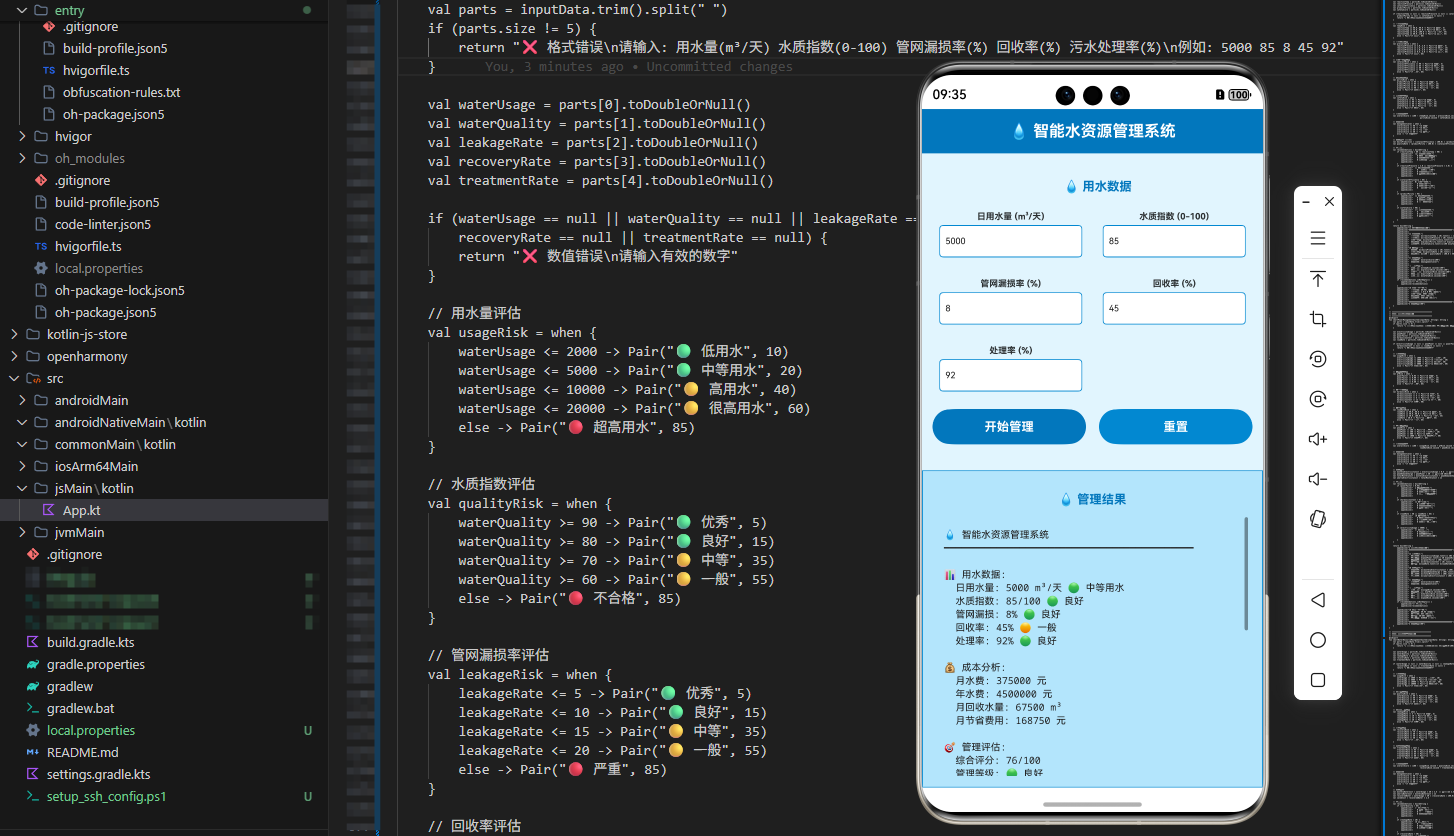The image size is (1454, 836).
Task: Collapse the entry folder
Action: pos(22,10)
